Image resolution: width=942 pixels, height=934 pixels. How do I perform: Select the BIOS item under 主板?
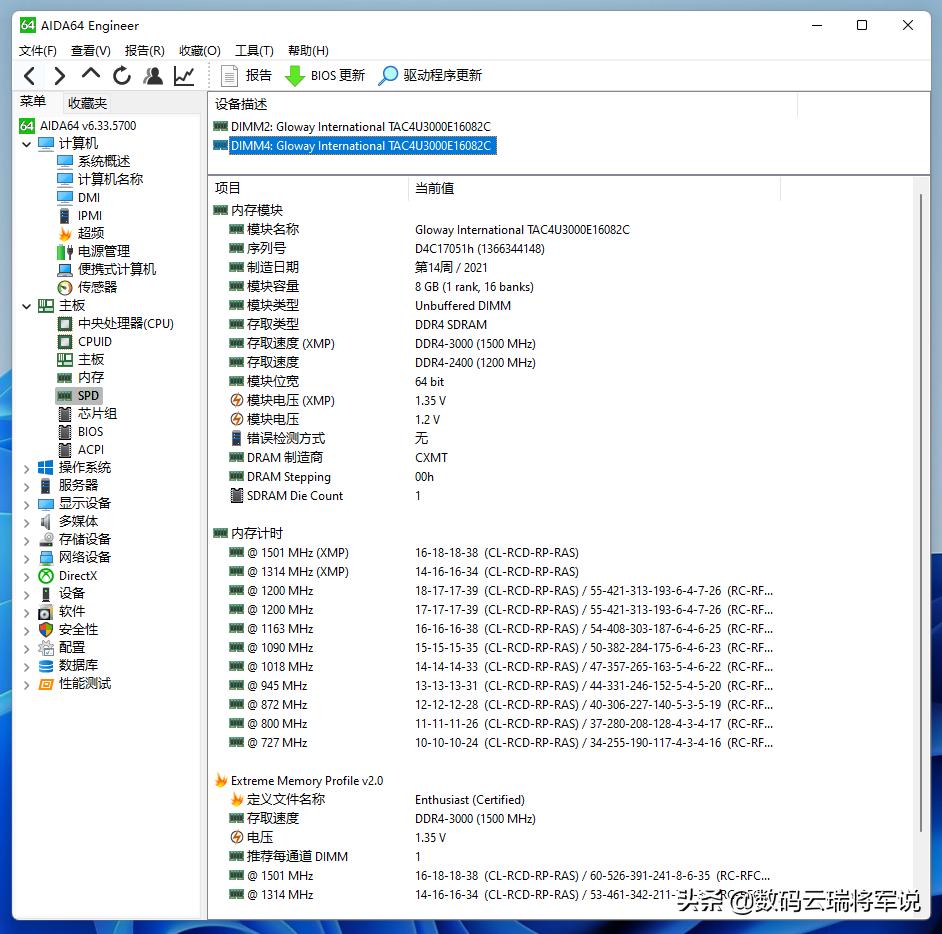[x=88, y=431]
